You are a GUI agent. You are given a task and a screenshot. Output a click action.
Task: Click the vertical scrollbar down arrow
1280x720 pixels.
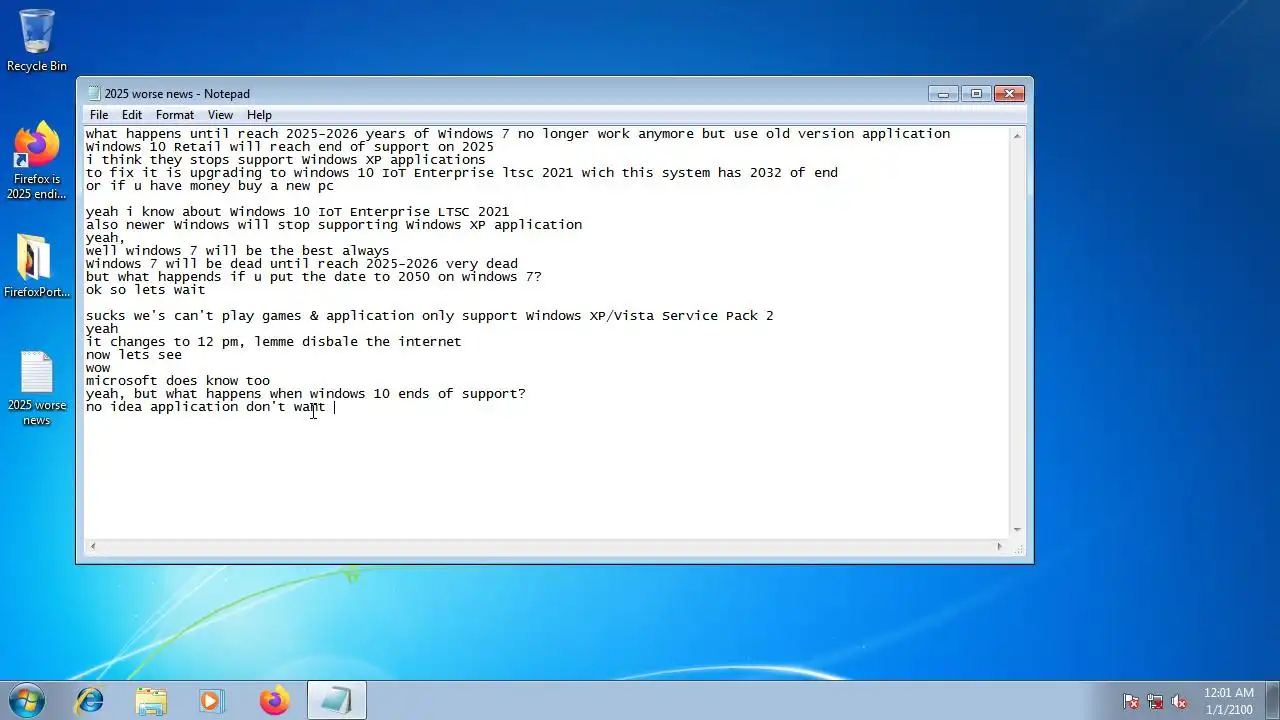(x=1017, y=530)
